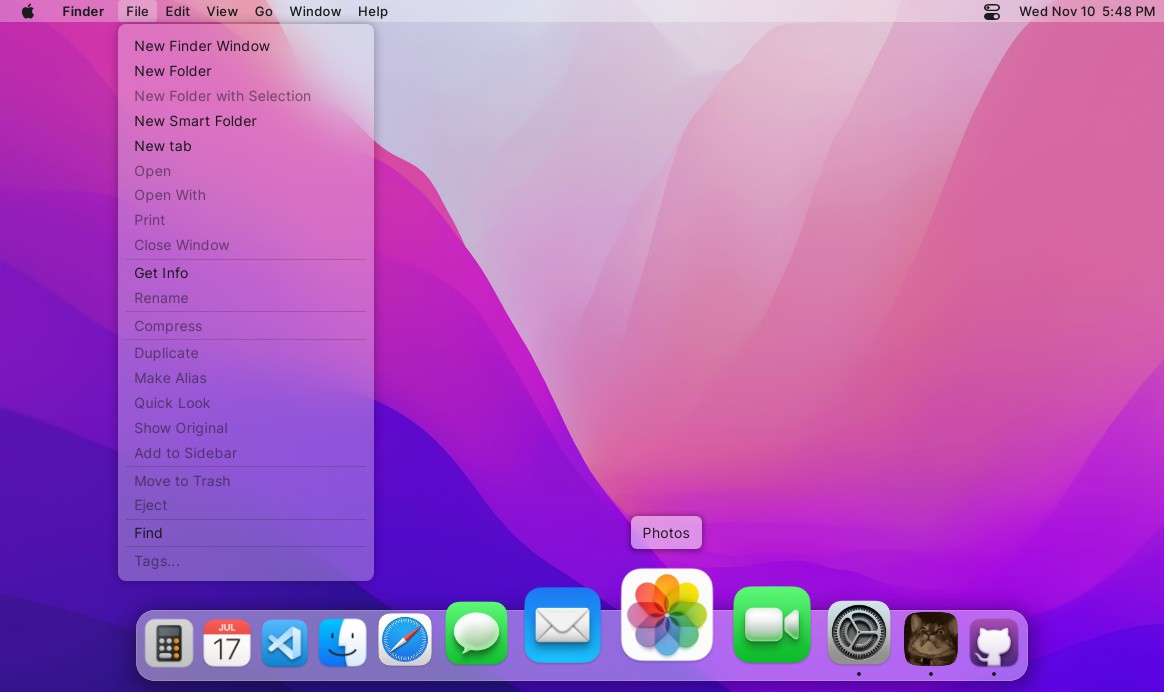Viewport: 1164px width, 692px height.
Task: Open Control Center in menu bar
Action: pos(992,11)
